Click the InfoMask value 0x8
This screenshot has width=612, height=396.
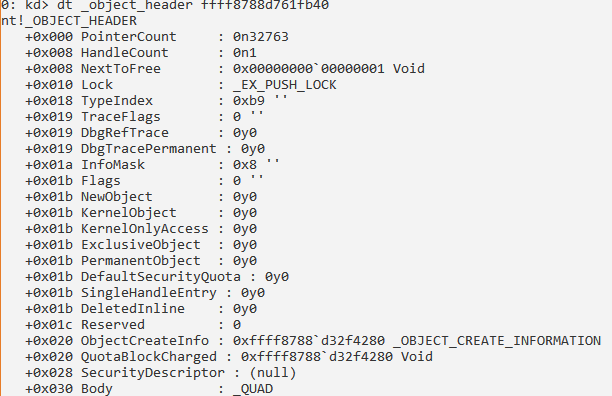pyautogui.click(x=245, y=165)
